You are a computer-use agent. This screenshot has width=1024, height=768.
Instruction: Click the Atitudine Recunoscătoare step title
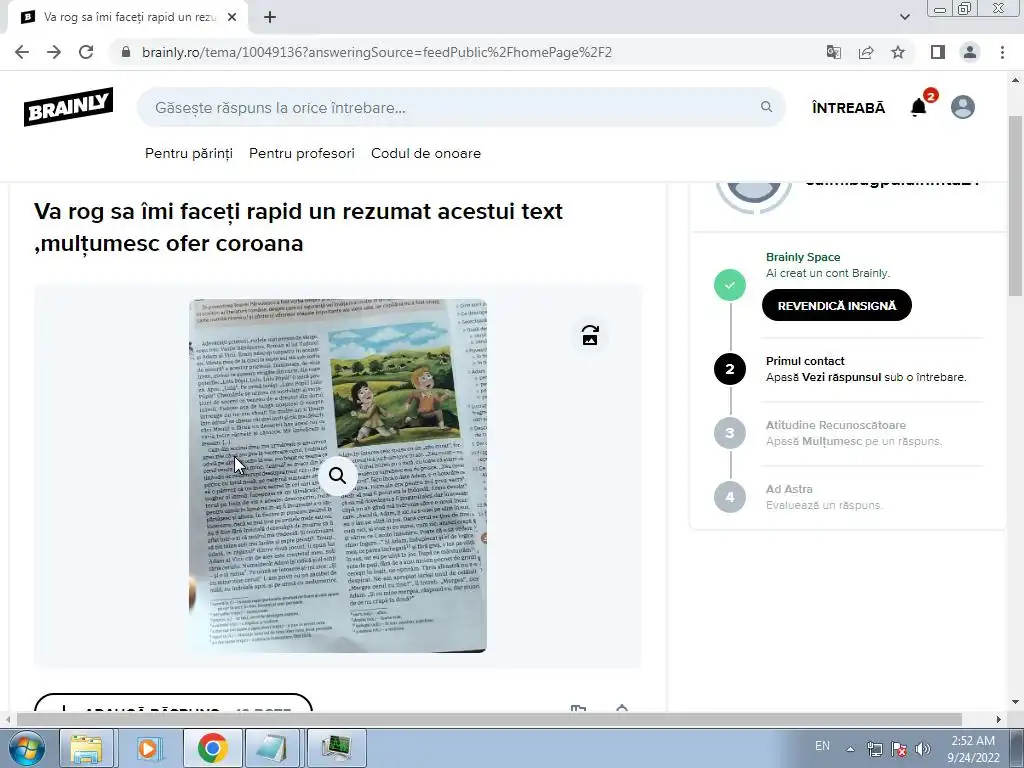835,425
